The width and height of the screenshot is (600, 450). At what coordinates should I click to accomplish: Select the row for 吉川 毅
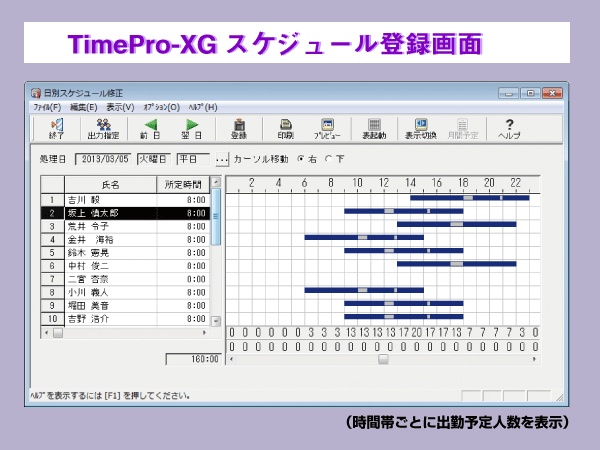click(126, 200)
